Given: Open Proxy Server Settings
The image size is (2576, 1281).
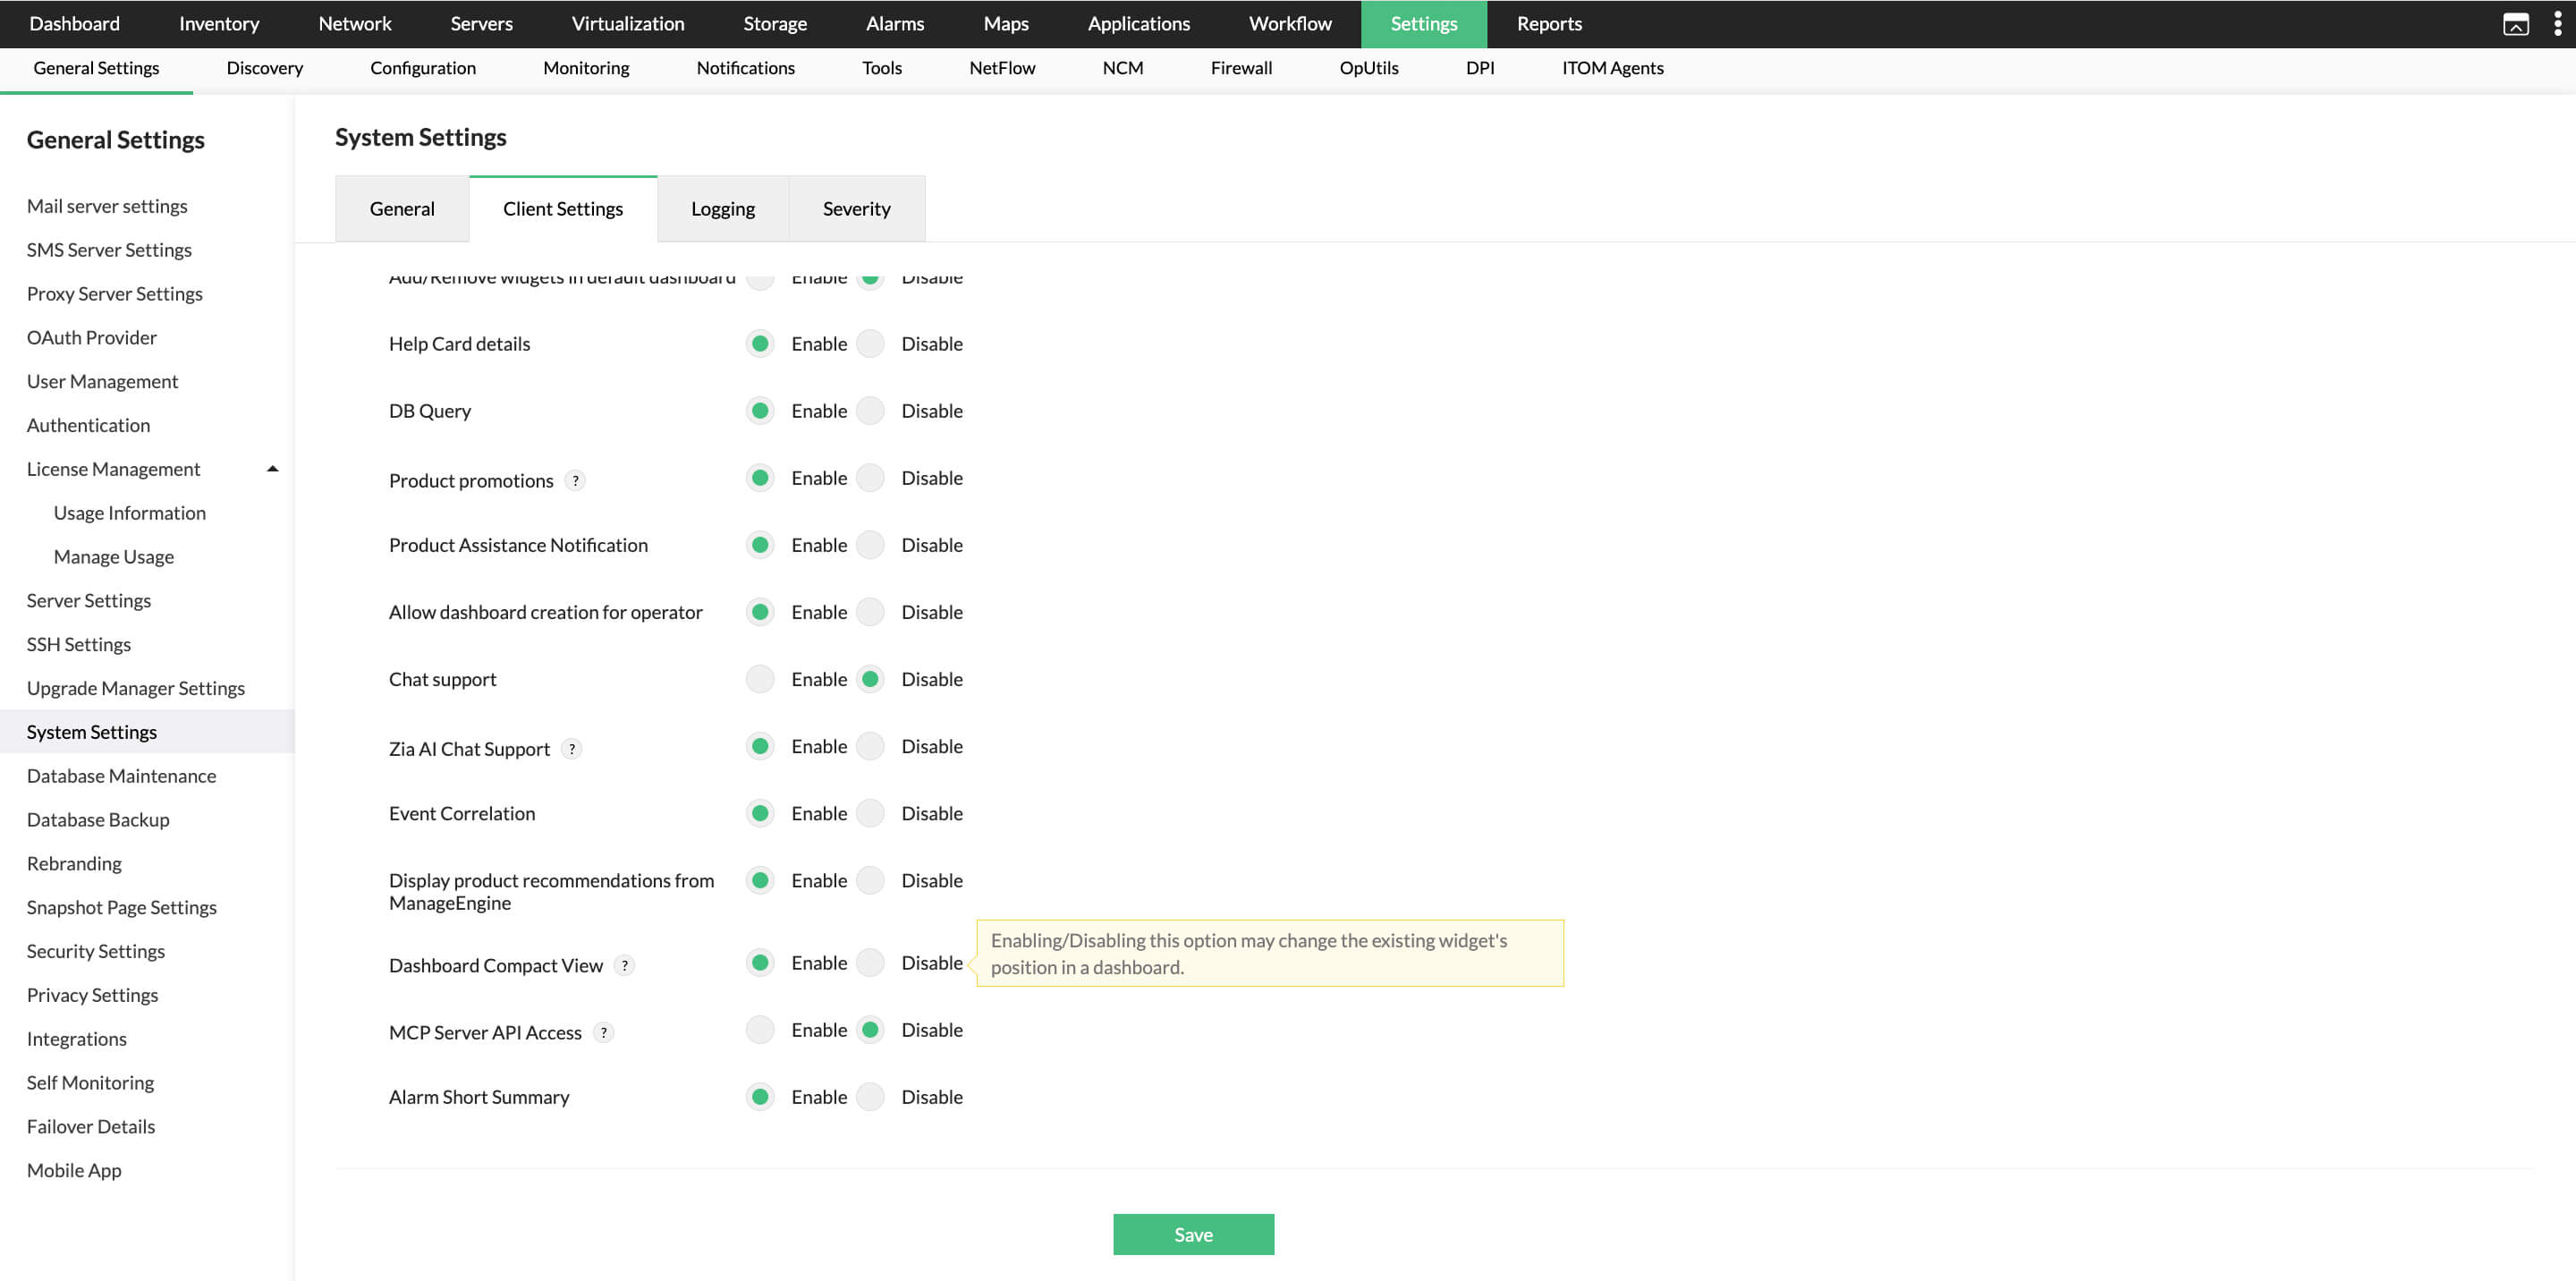Looking at the screenshot, I should pos(115,294).
